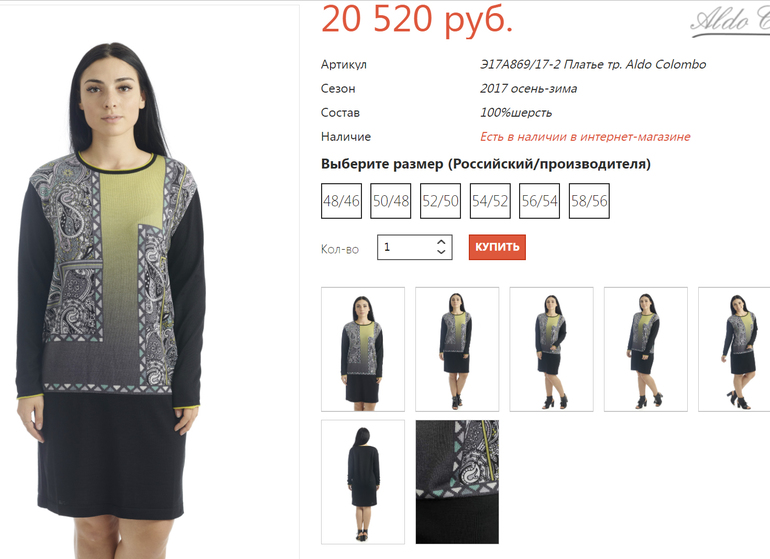Click the red availability status text
Viewport: 770px width, 559px height.
tap(585, 137)
